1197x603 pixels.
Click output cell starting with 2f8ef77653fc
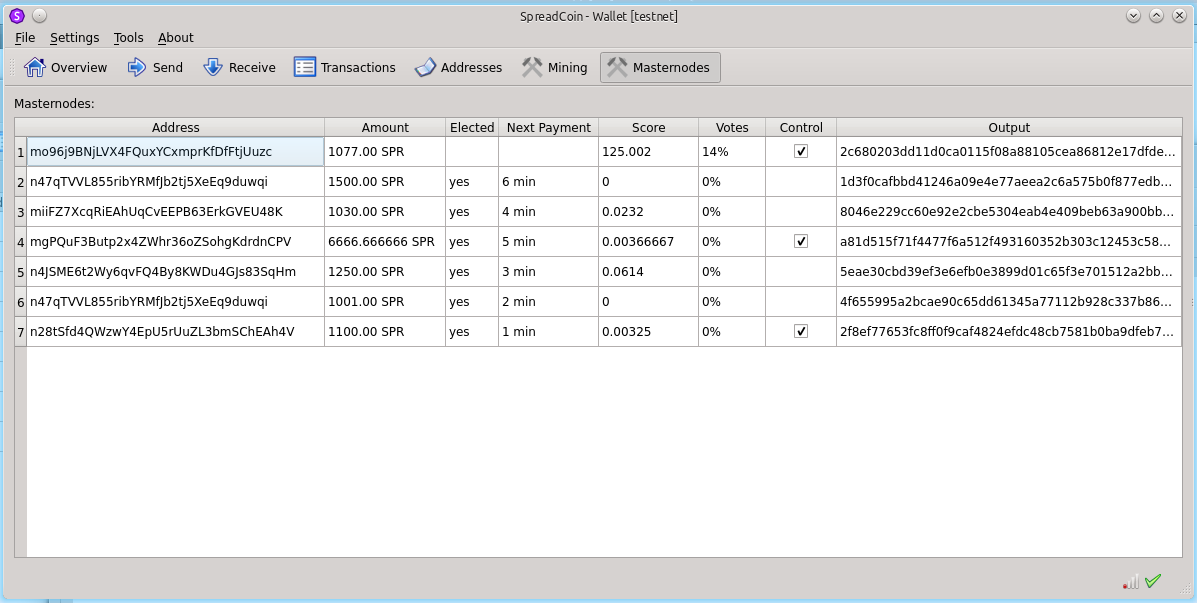point(1009,331)
